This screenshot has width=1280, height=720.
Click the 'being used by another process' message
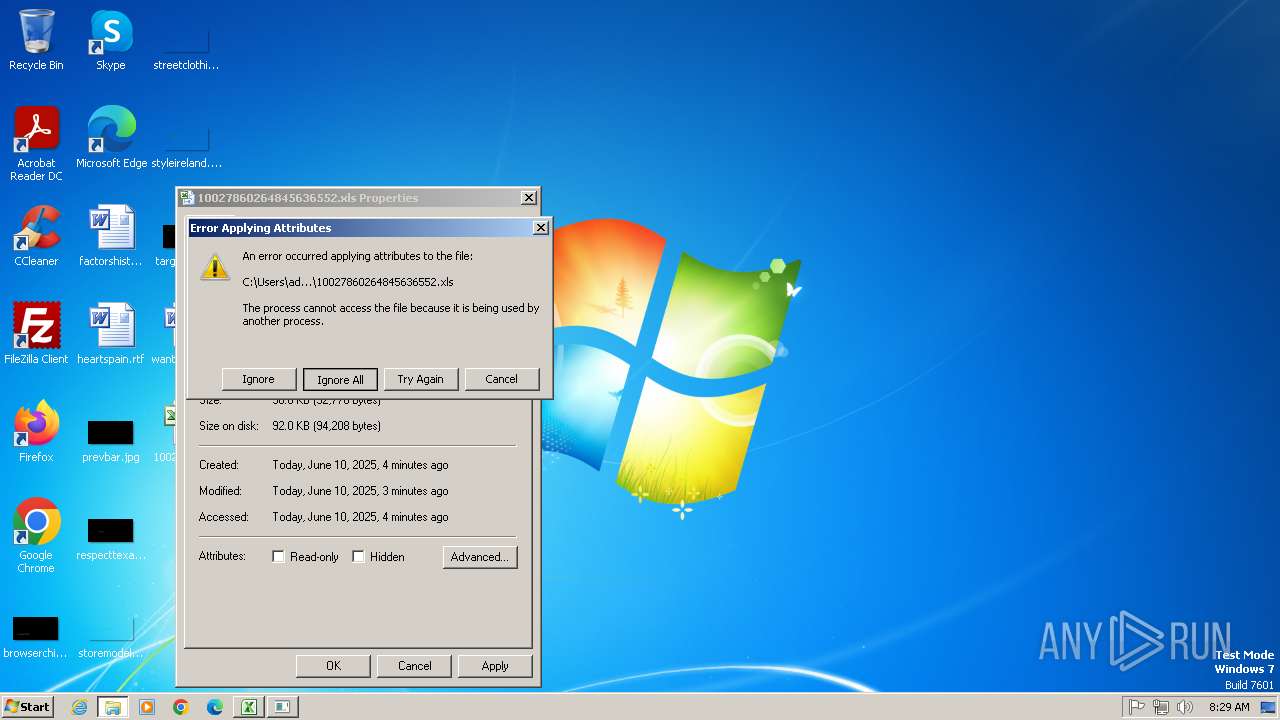pos(391,315)
